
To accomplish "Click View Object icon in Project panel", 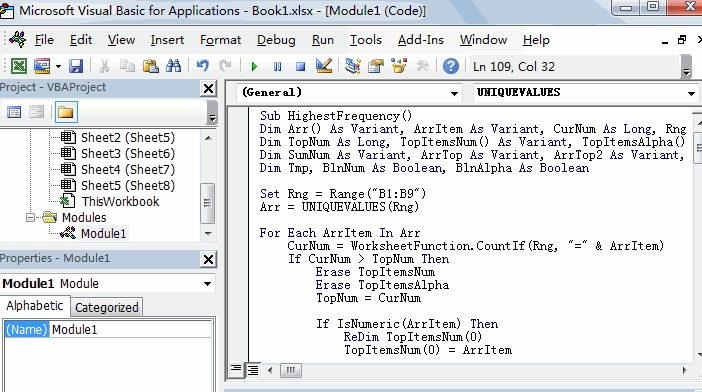I will coord(36,112).
